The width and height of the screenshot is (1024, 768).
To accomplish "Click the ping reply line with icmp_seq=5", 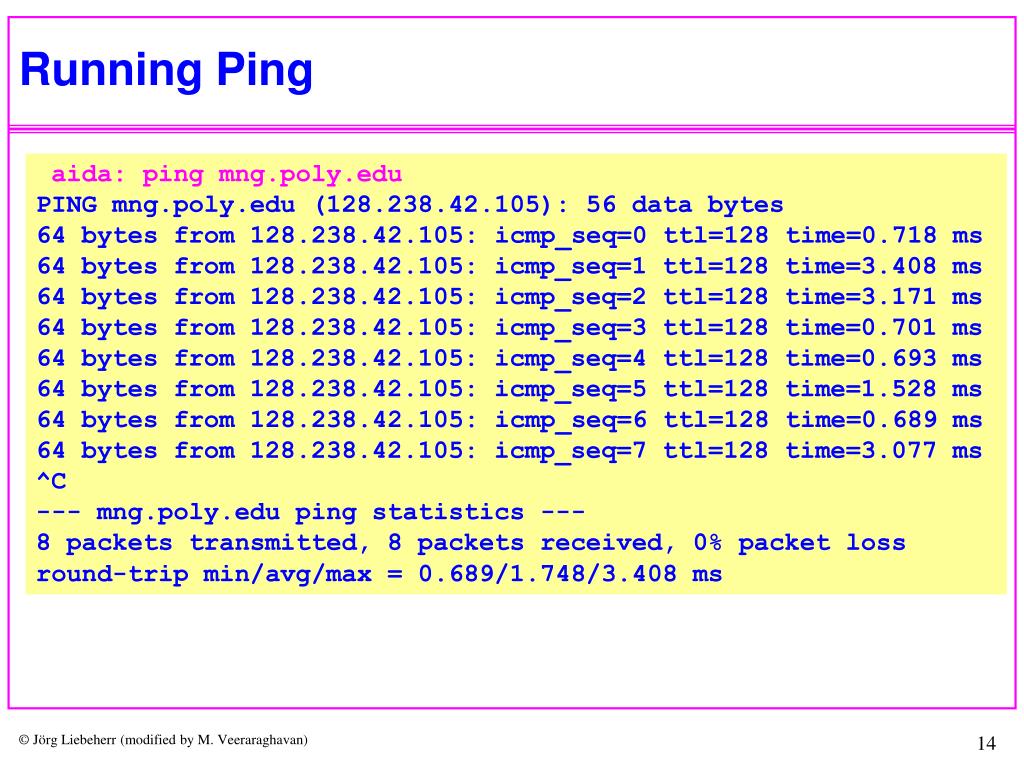I will [x=509, y=389].
